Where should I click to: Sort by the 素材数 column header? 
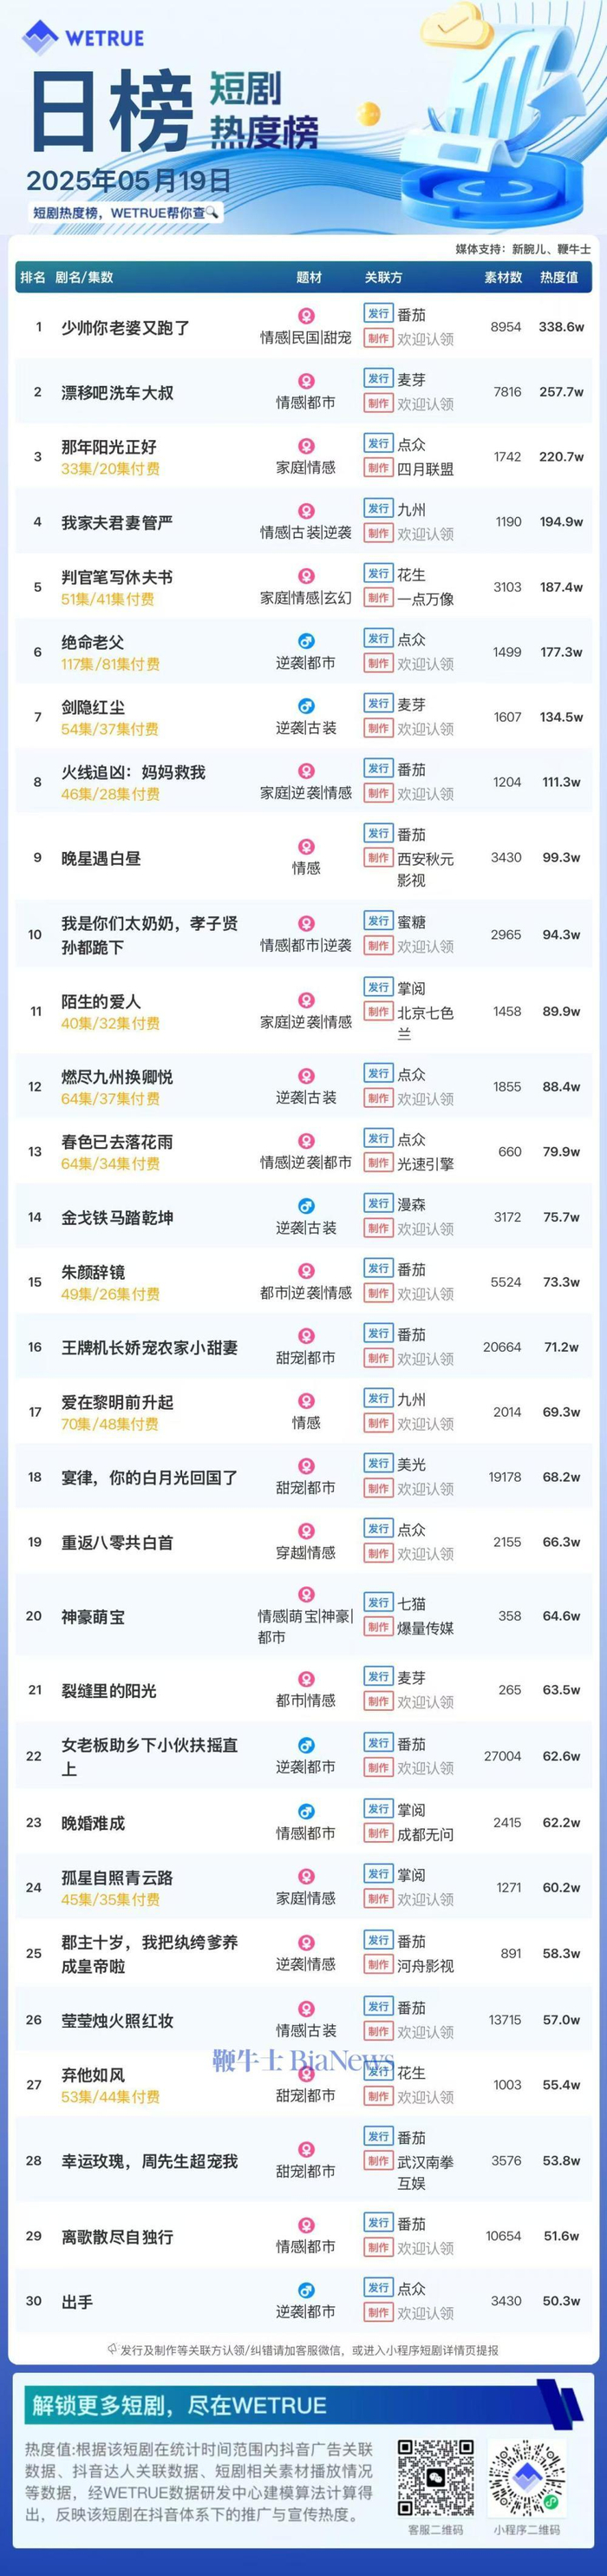(x=503, y=278)
